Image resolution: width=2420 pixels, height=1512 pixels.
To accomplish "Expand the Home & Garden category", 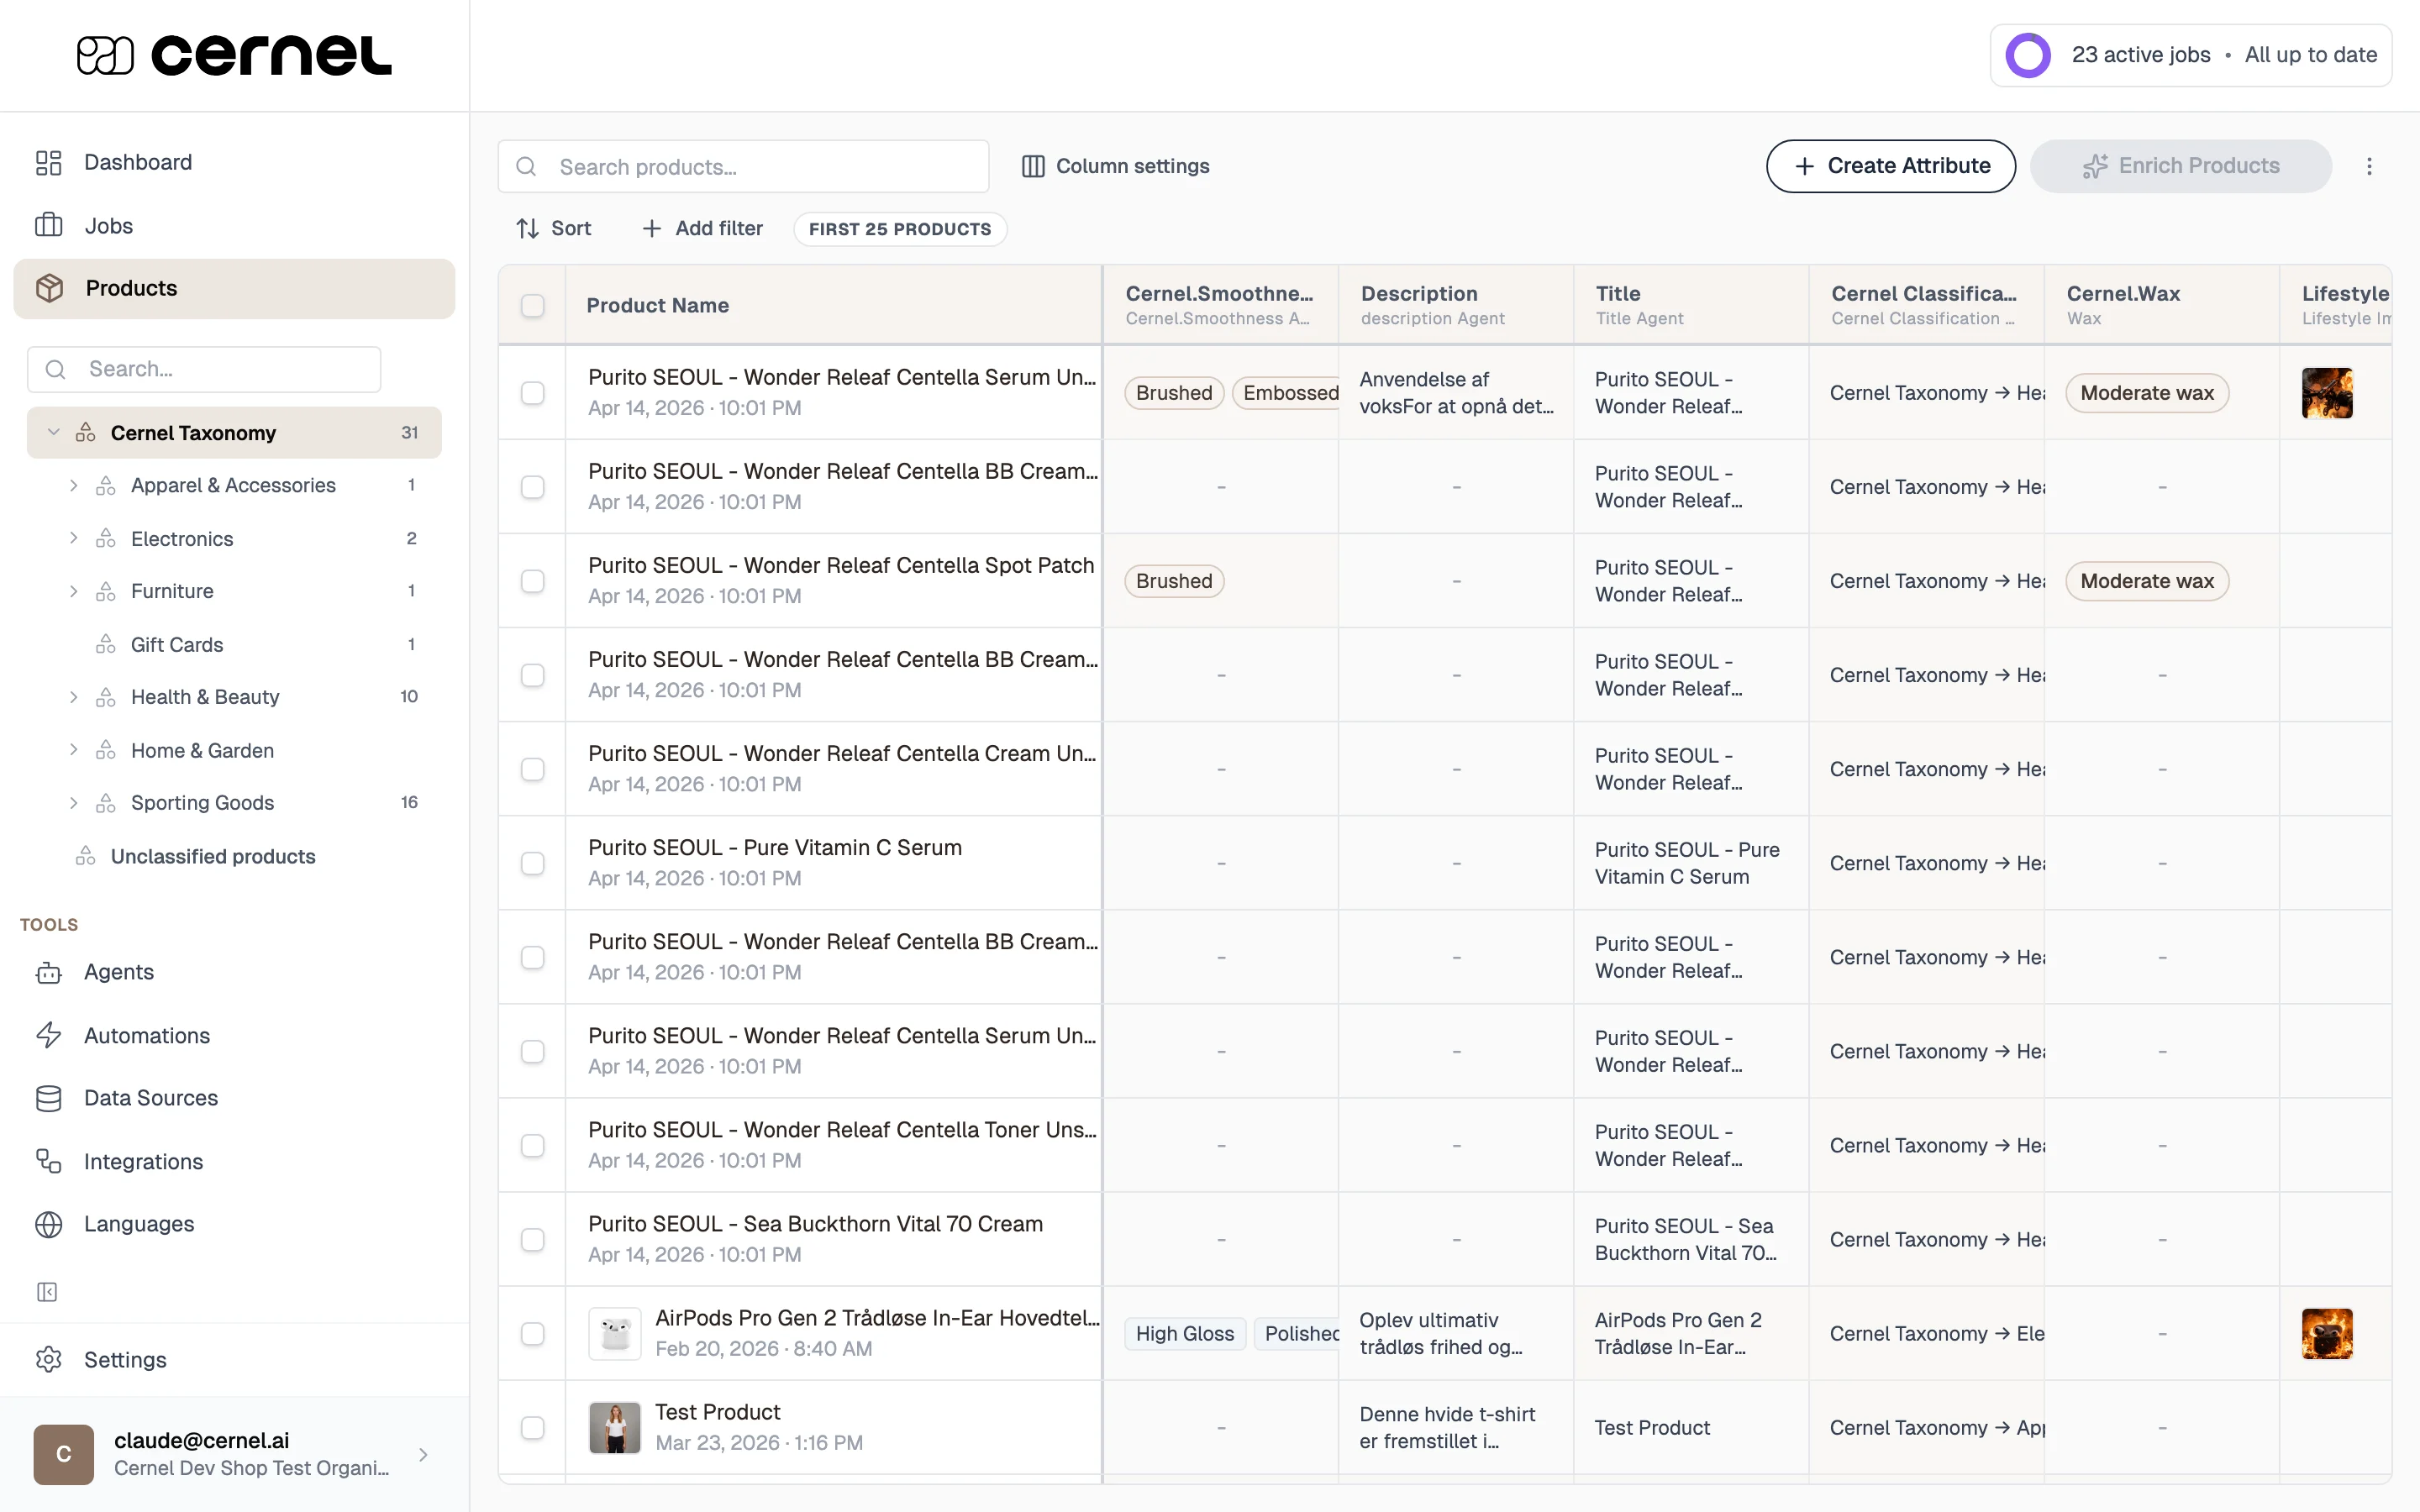I will (73, 751).
